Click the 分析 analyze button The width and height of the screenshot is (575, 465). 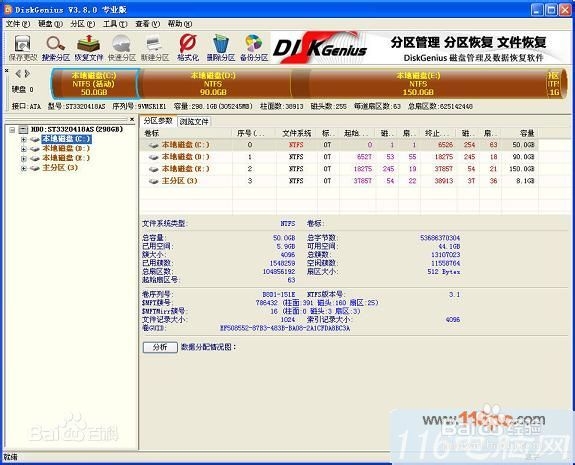click(160, 347)
